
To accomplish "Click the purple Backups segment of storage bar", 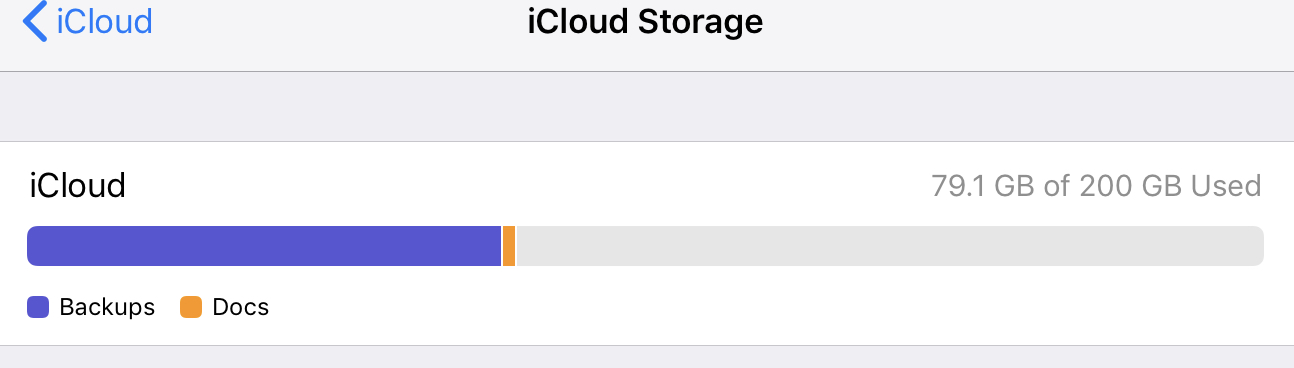I will click(263, 246).
